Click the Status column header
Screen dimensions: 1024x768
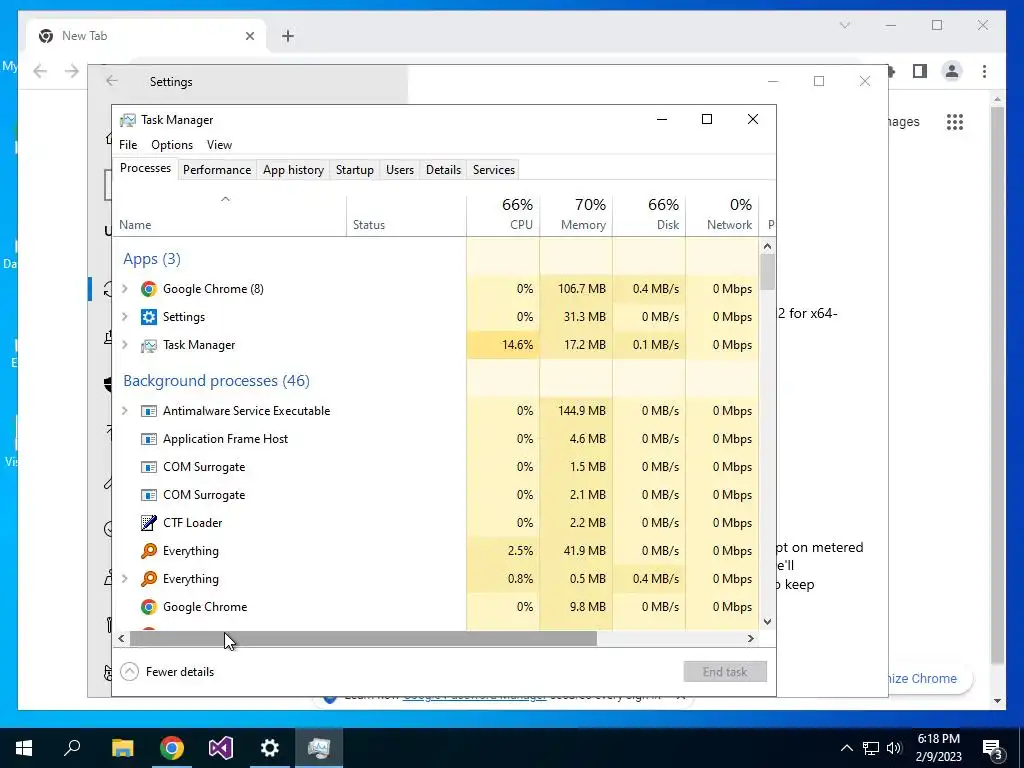(406, 215)
